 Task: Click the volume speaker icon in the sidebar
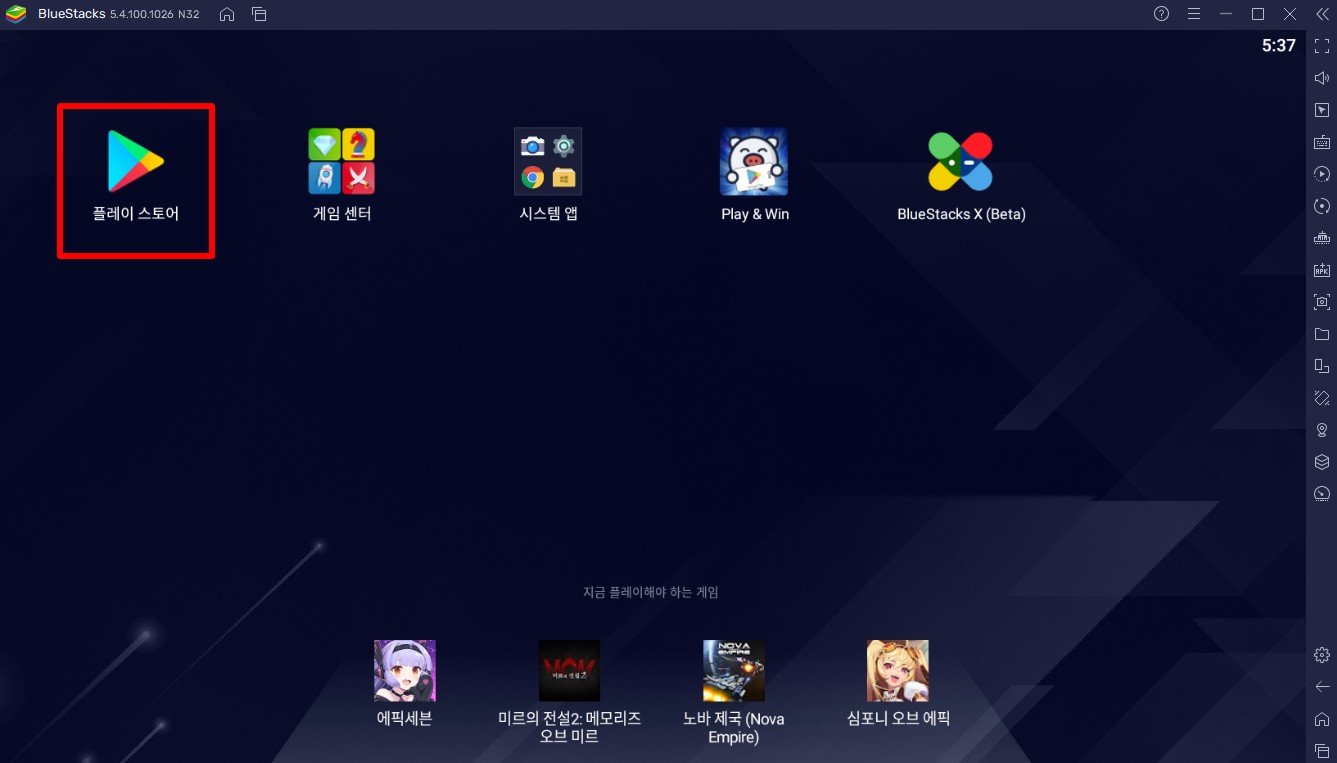pos(1322,78)
